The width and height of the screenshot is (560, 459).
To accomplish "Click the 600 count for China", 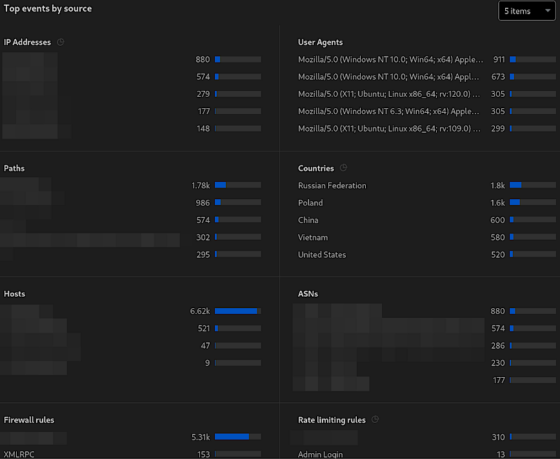I will (498, 220).
